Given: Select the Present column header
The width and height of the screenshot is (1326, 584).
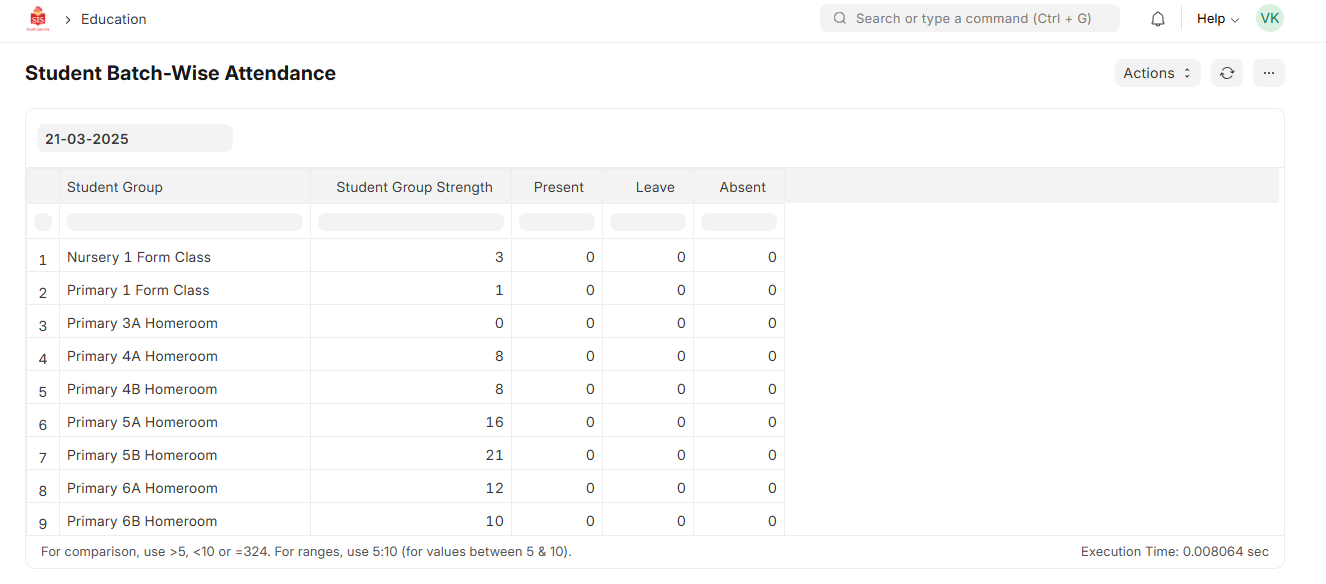Looking at the screenshot, I should click(558, 187).
